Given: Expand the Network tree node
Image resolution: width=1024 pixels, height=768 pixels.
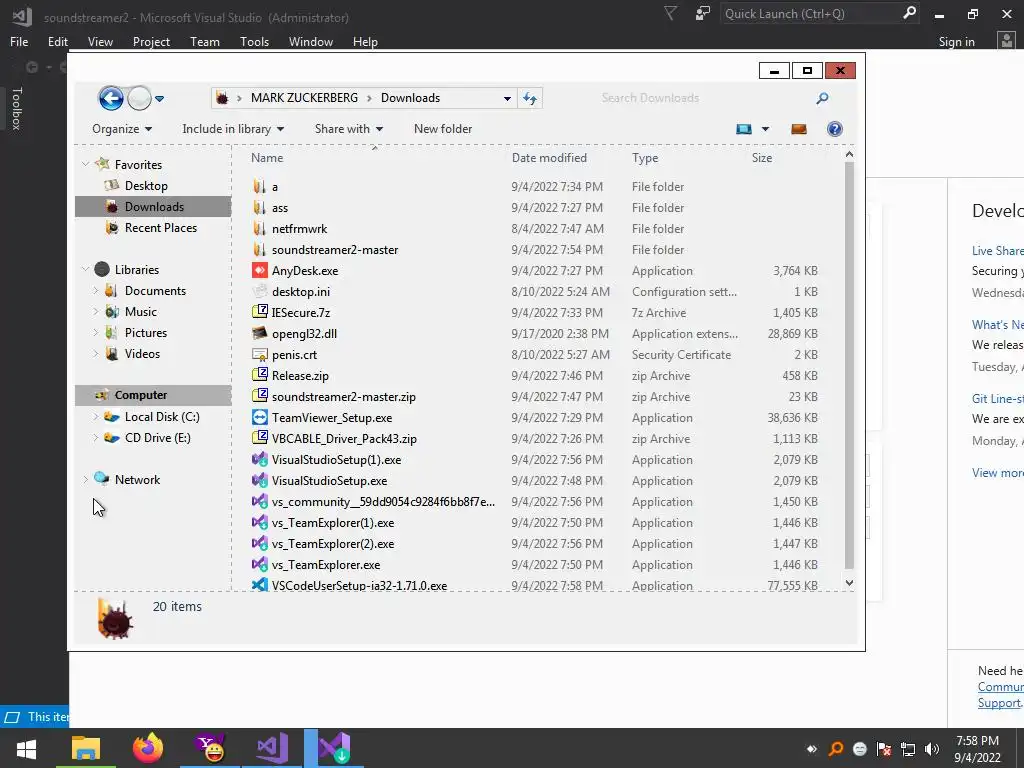Looking at the screenshot, I should pyautogui.click(x=86, y=479).
